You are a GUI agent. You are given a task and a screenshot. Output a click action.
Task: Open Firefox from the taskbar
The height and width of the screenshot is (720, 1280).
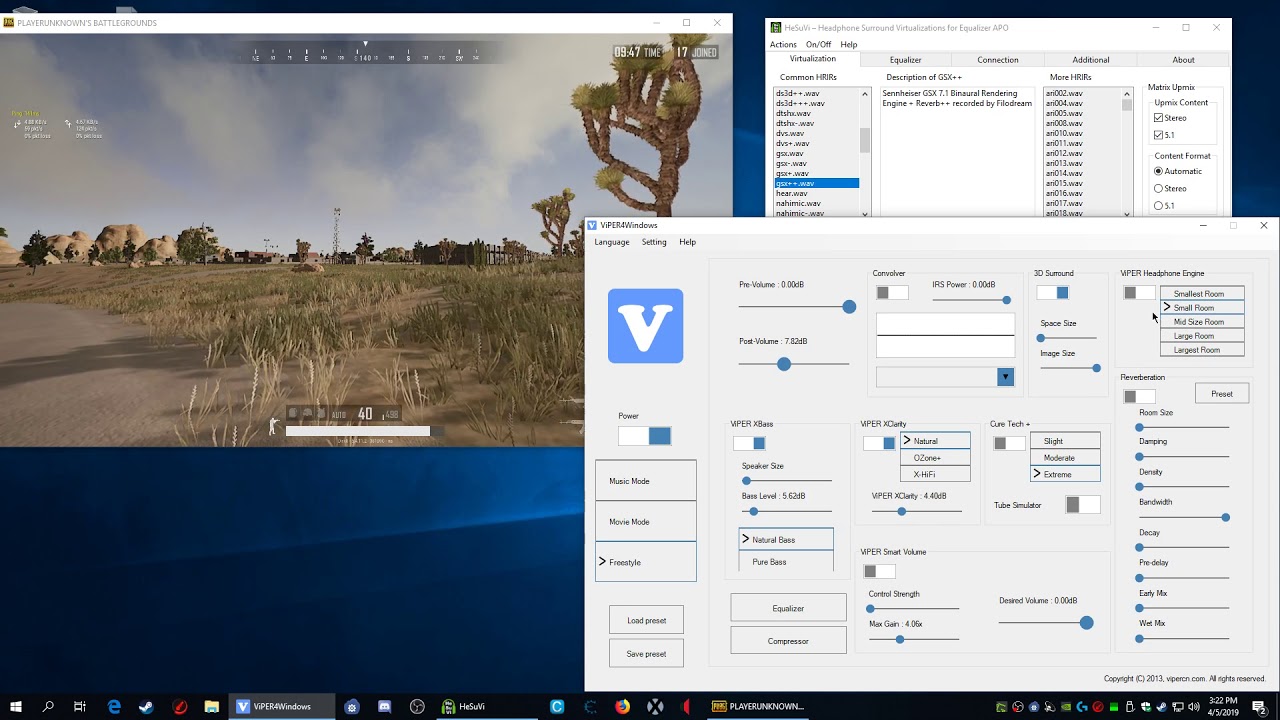pyautogui.click(x=623, y=706)
